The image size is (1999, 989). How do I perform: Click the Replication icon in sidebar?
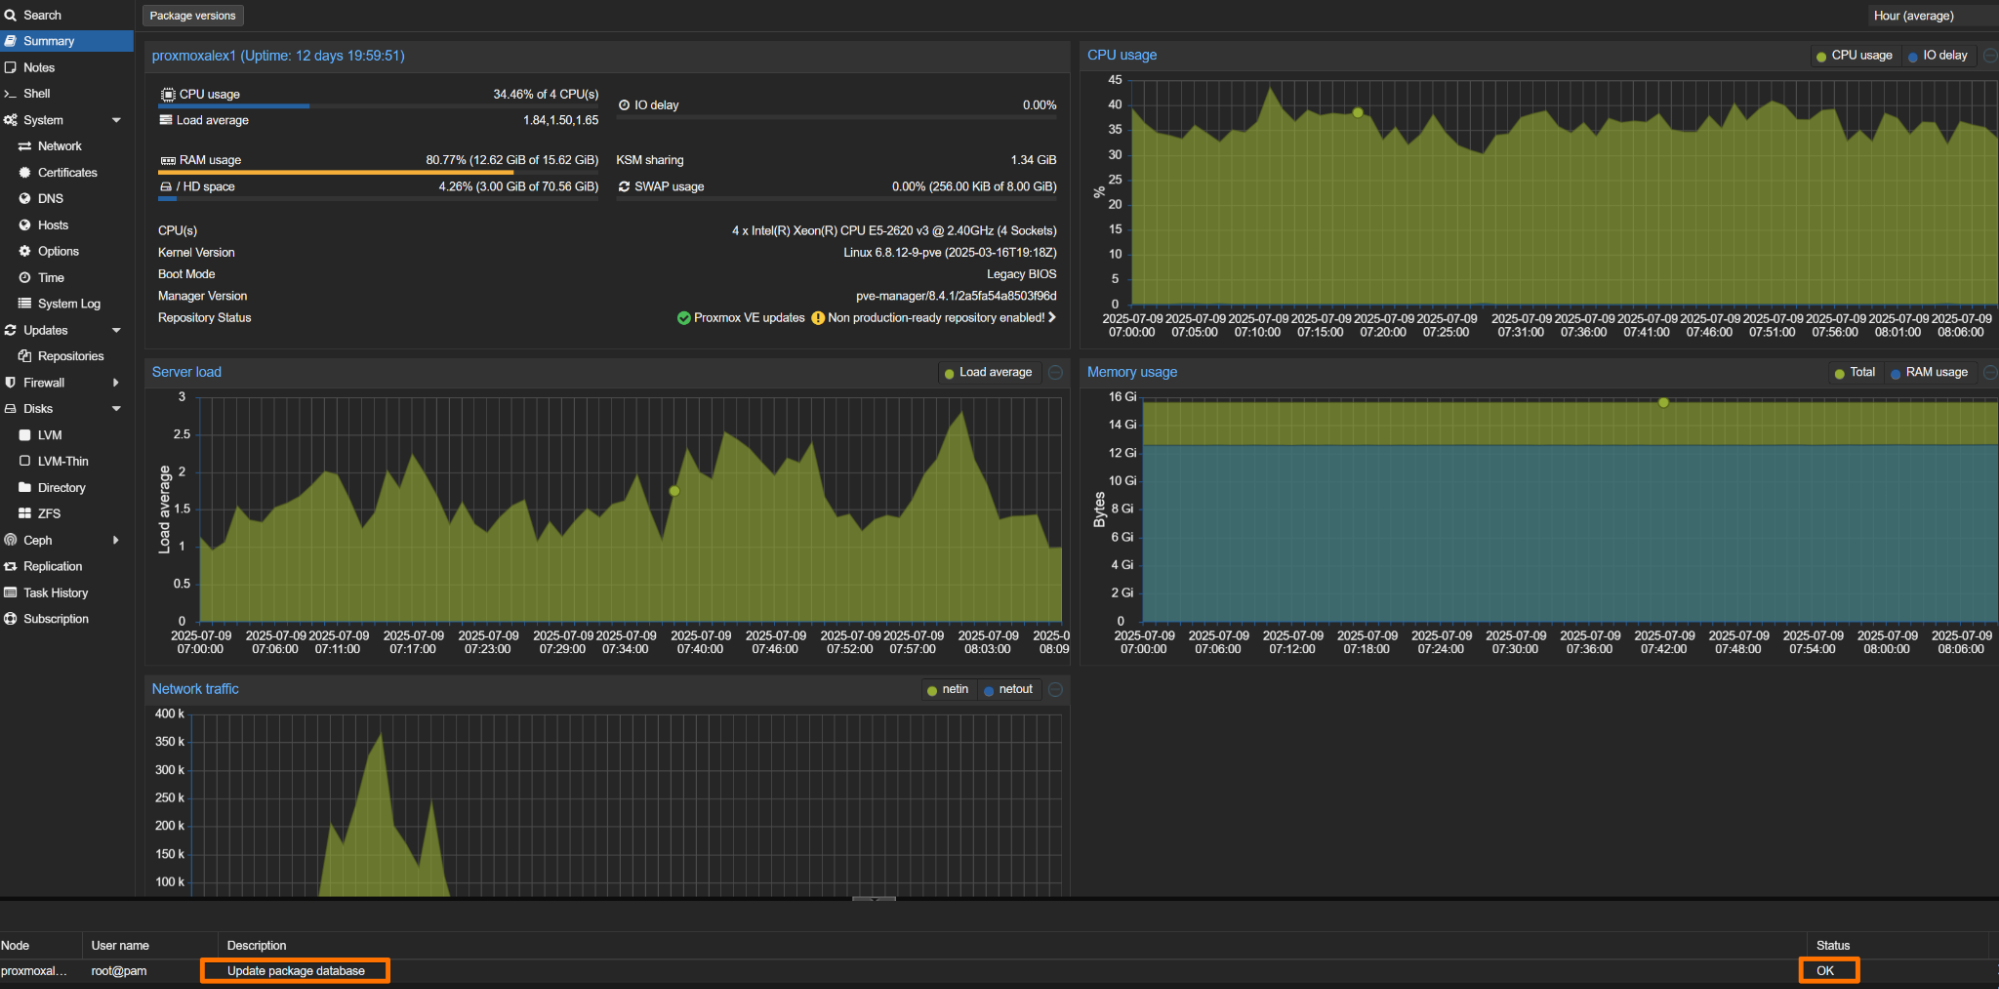[10, 567]
